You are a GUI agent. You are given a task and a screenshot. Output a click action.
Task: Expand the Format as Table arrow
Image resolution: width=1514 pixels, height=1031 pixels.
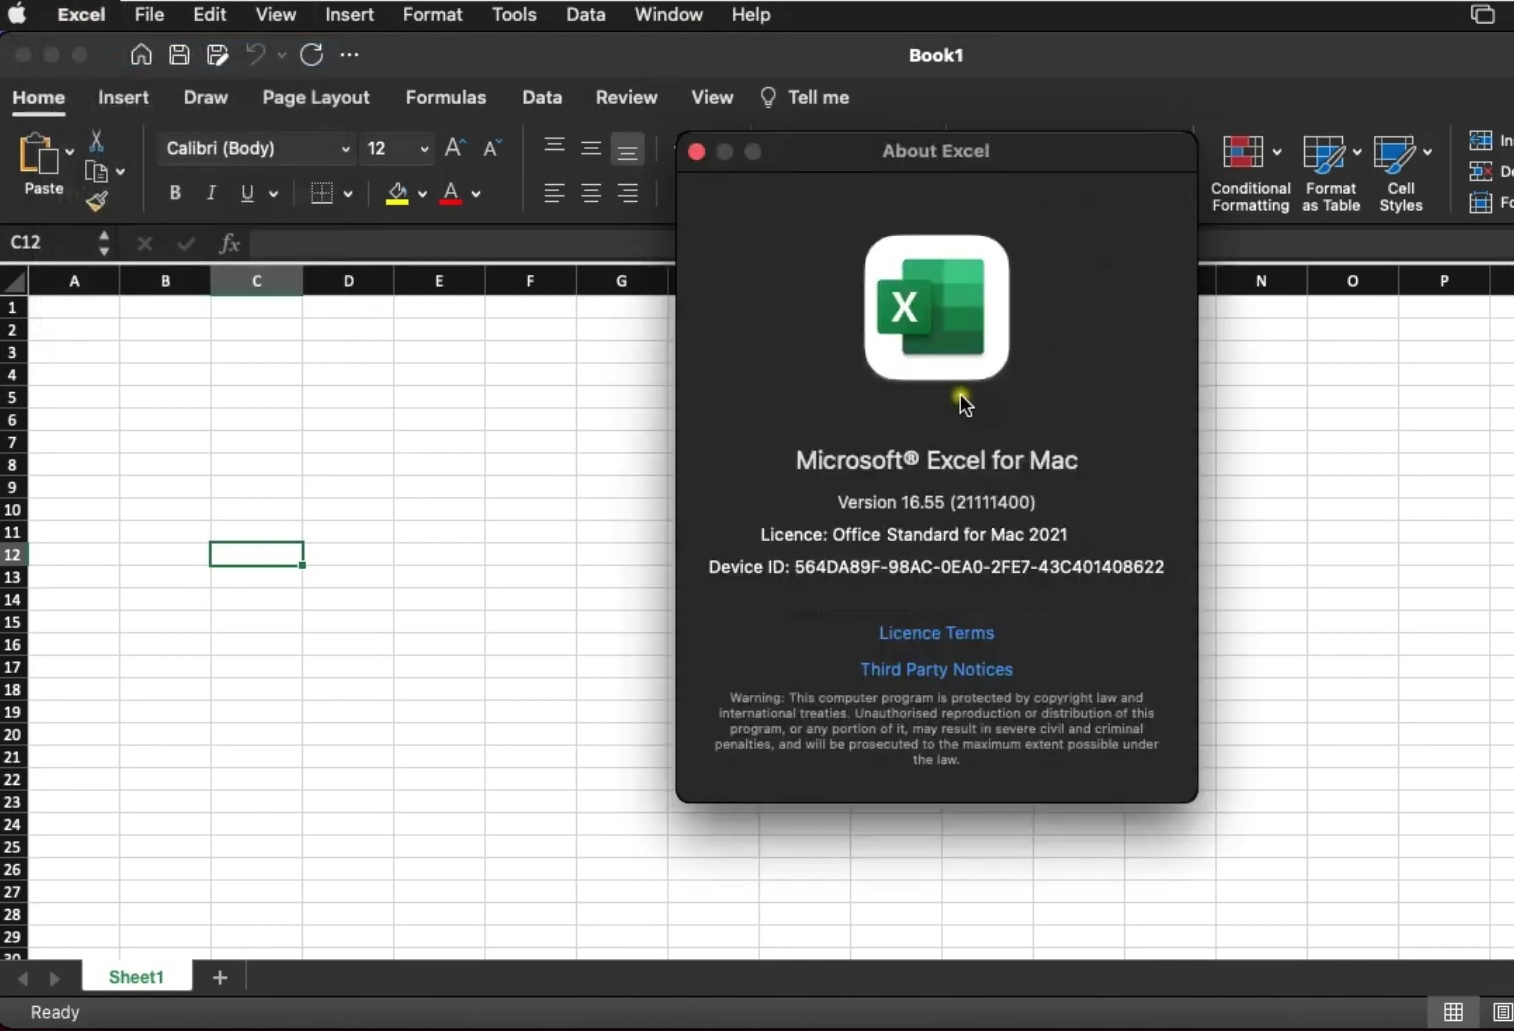(1357, 152)
